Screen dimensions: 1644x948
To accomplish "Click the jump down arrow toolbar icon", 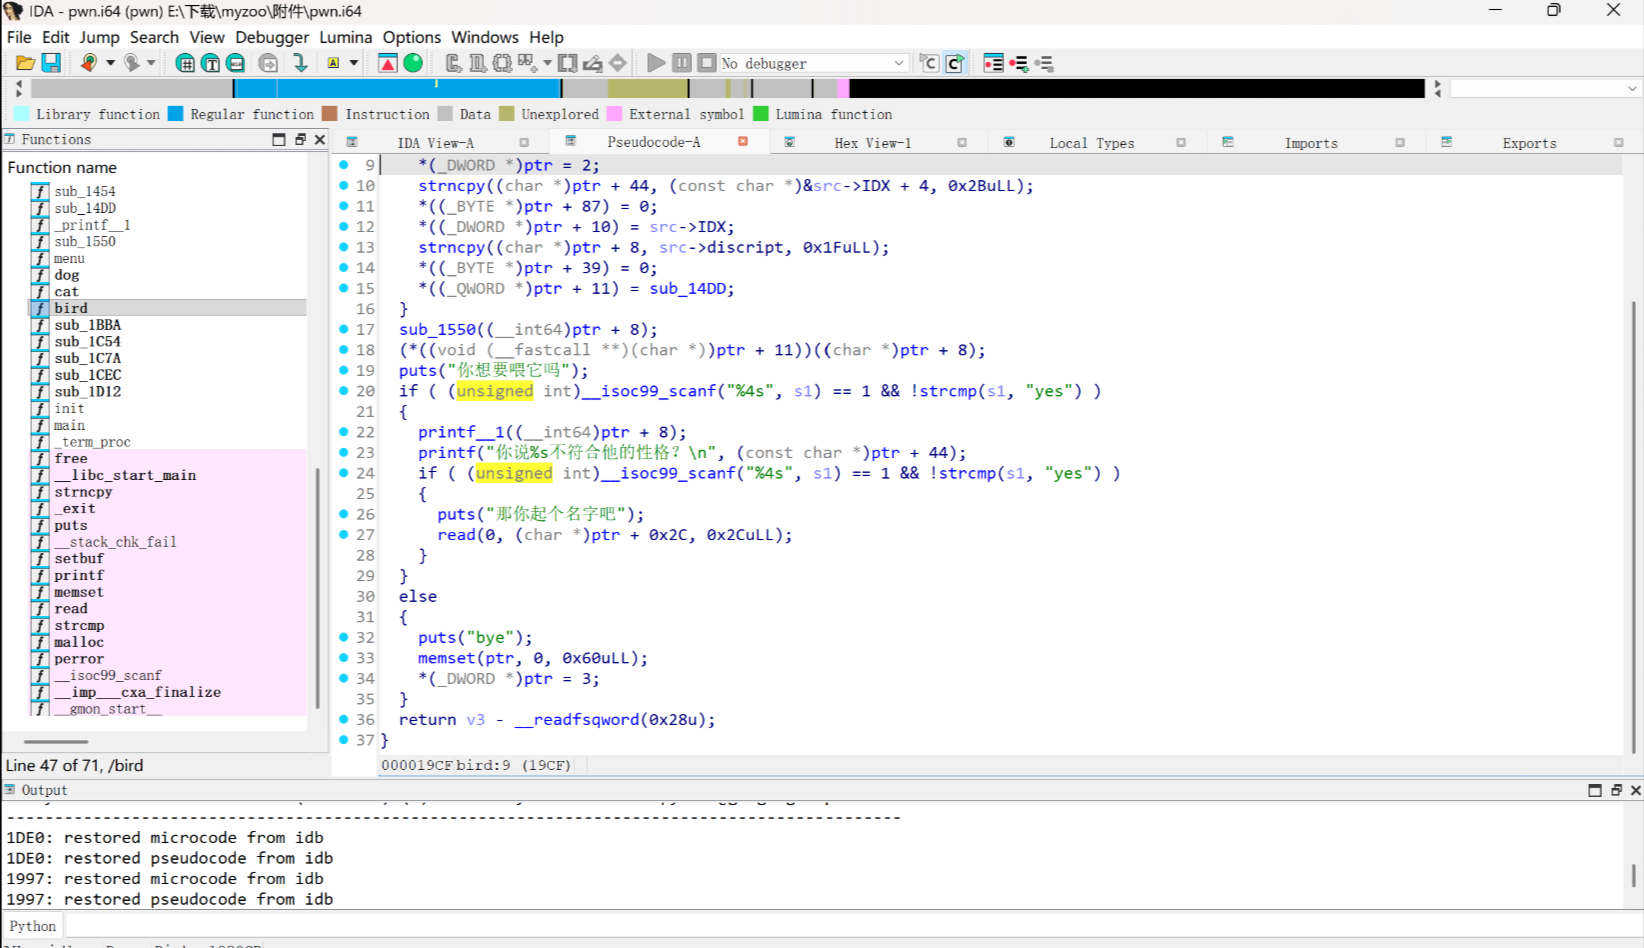I will tap(299, 63).
